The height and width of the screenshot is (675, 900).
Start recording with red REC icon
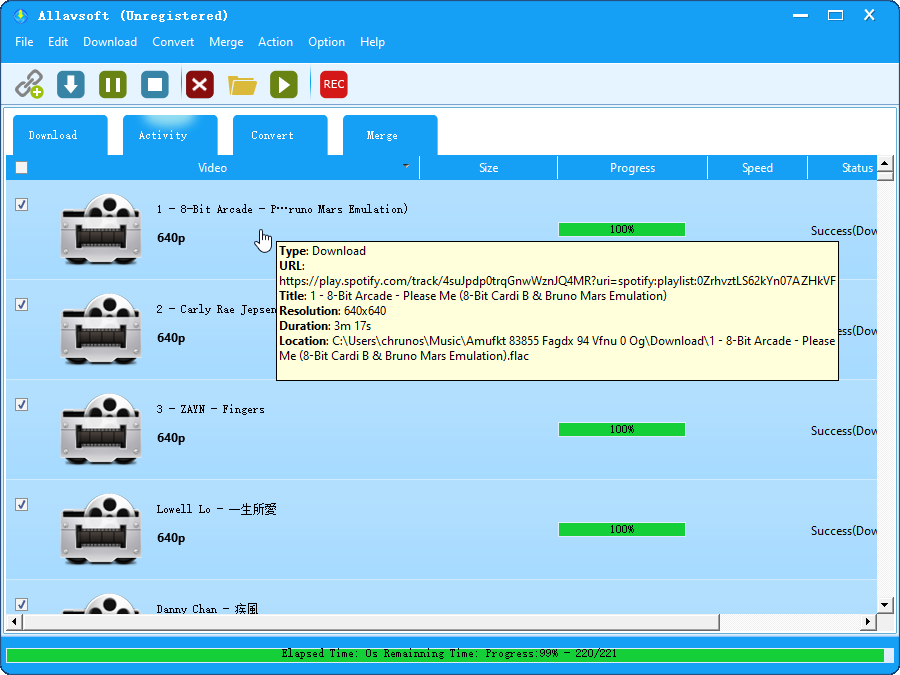334,84
